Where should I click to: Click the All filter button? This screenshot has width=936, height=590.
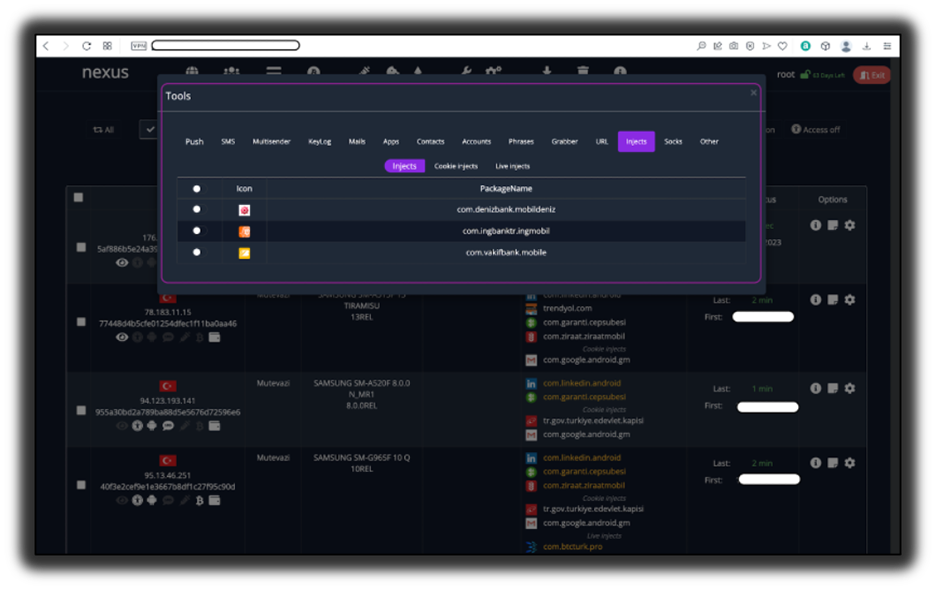point(103,130)
